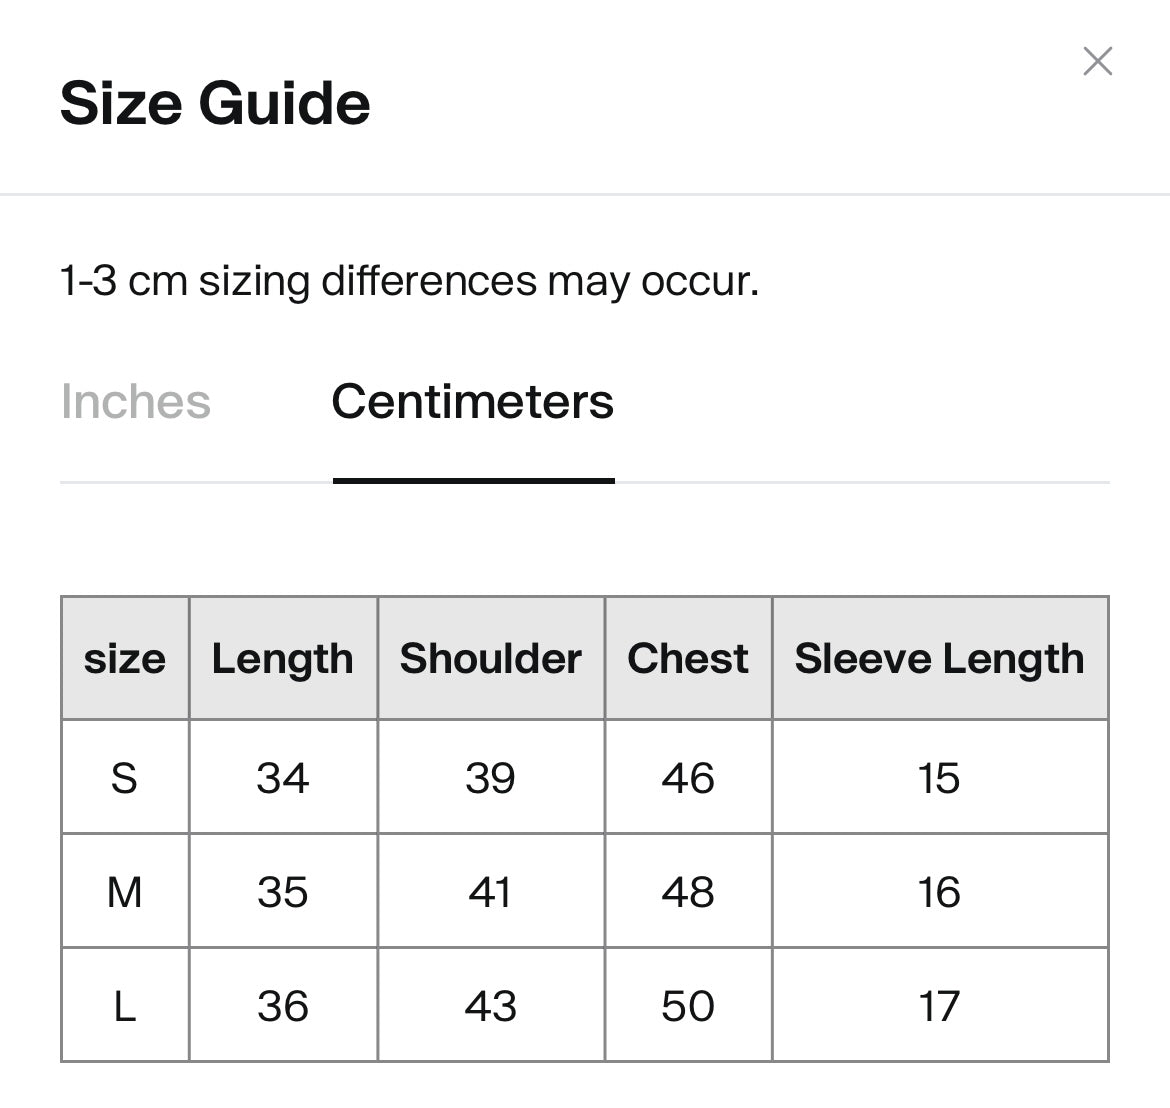The width and height of the screenshot is (1170, 1108).
Task: Click the Sleeve Length value 15 cell
Action: (x=939, y=778)
